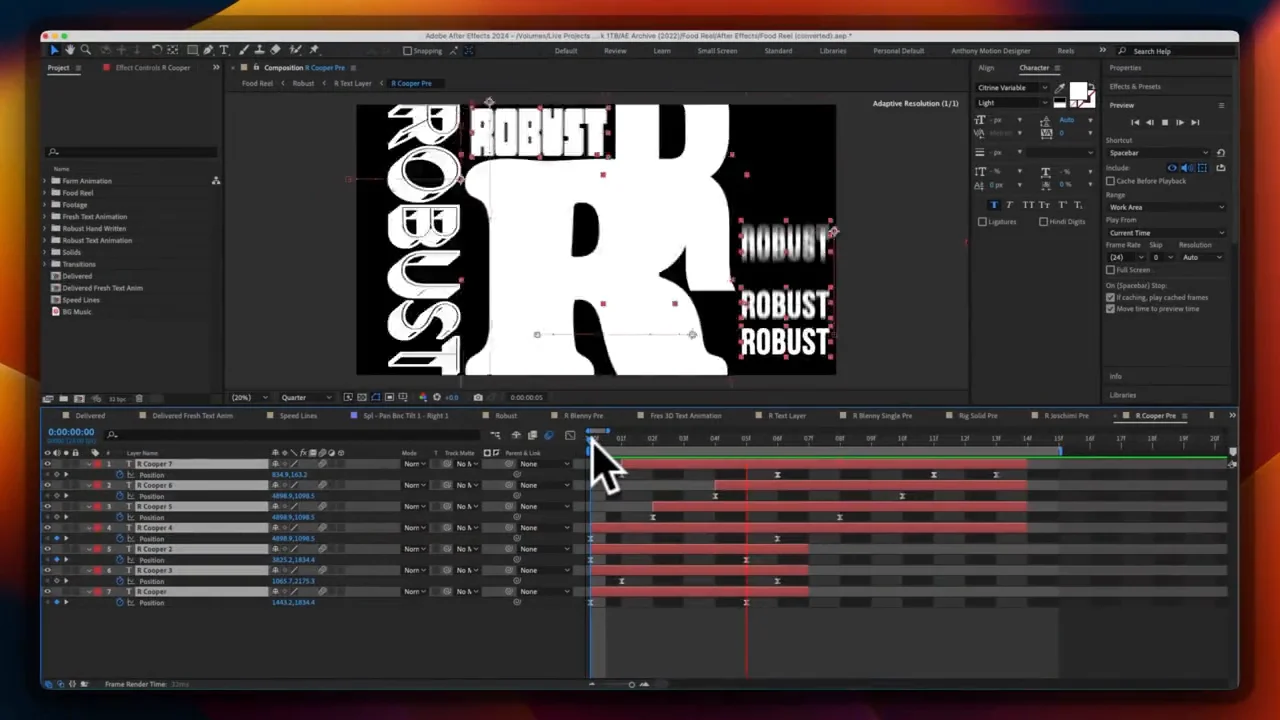The image size is (1280, 720).
Task: Enable the Hindi Digits checkbox
Action: pos(1043,221)
